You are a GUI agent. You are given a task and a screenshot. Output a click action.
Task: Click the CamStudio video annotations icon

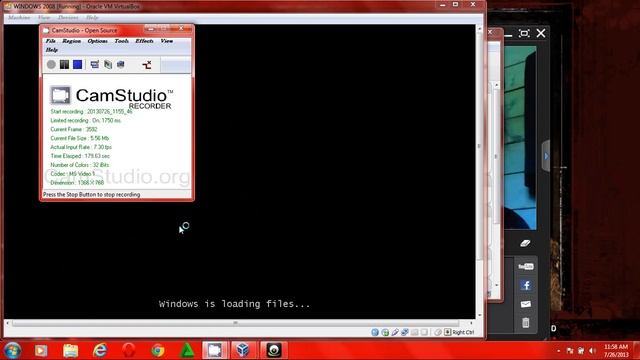[x=121, y=64]
